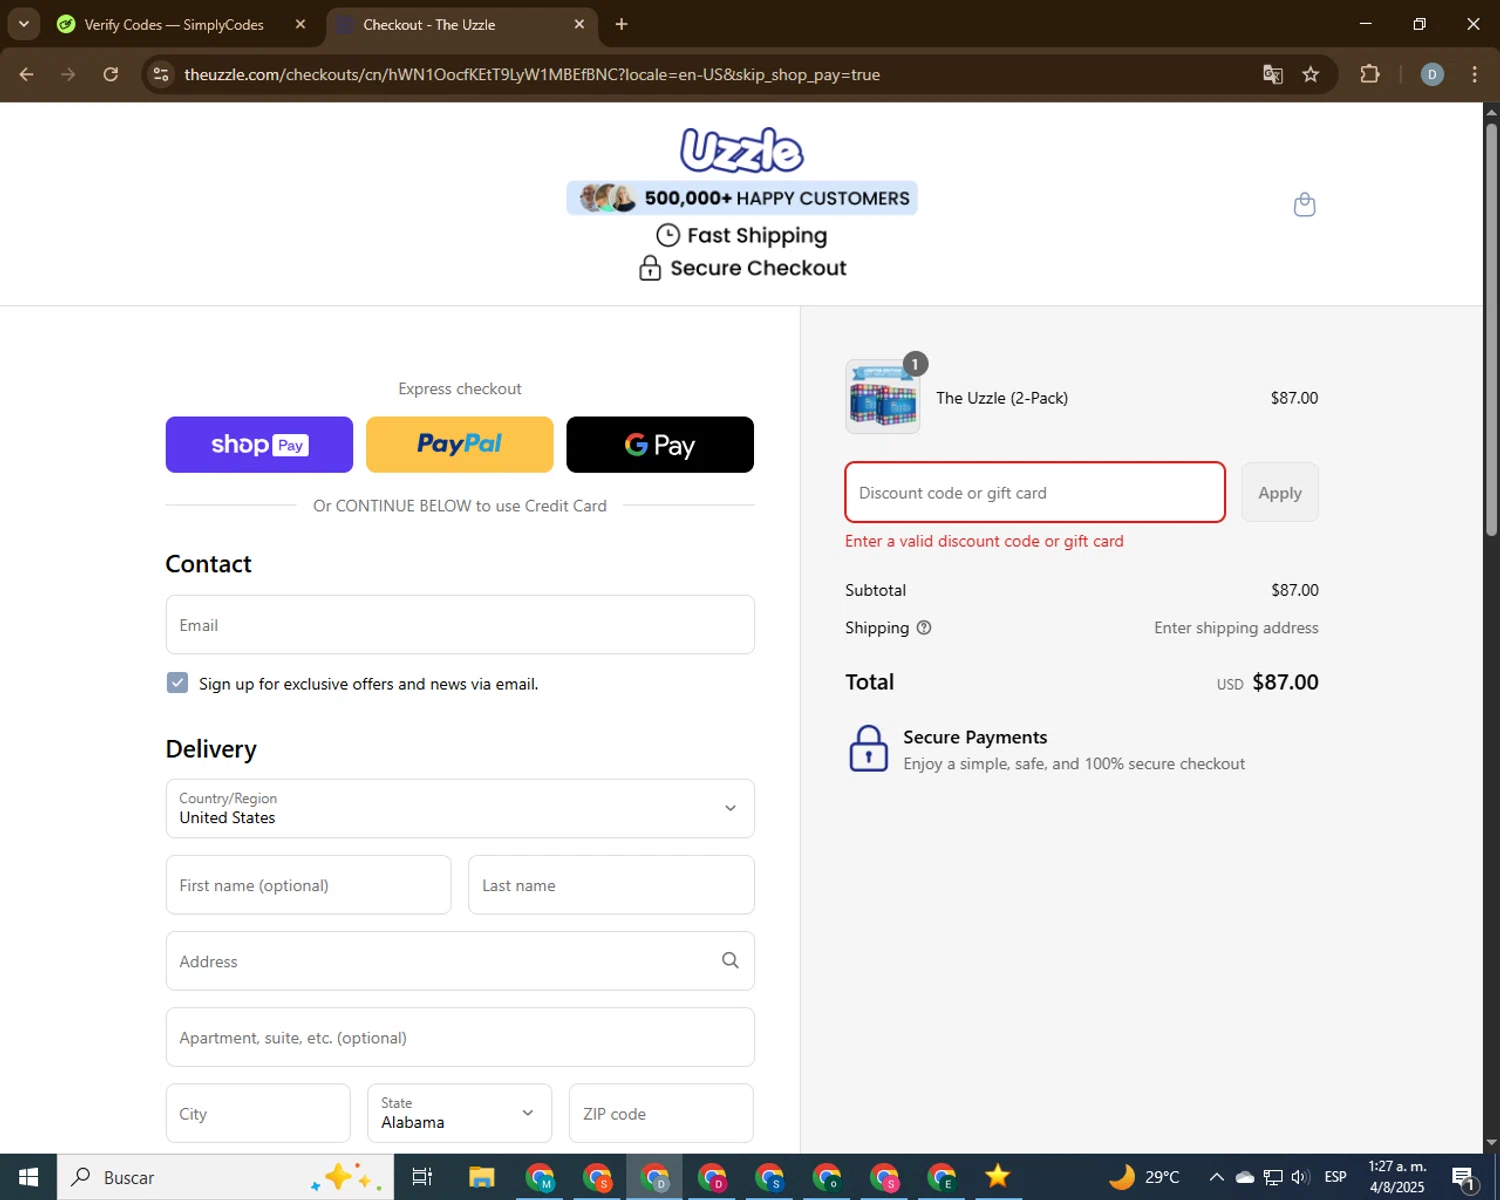Image resolution: width=1500 pixels, height=1200 pixels.
Task: Open the Chrome taskbar icon labeled M
Action: (x=540, y=1177)
